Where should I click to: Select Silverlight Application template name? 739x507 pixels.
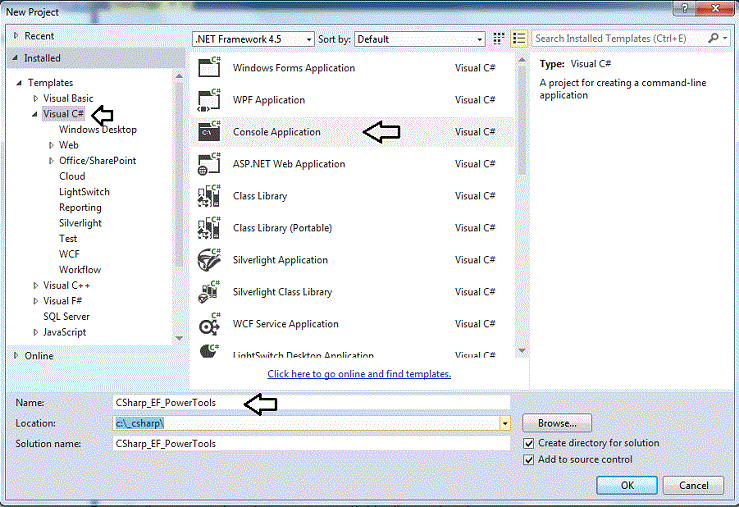[280, 260]
